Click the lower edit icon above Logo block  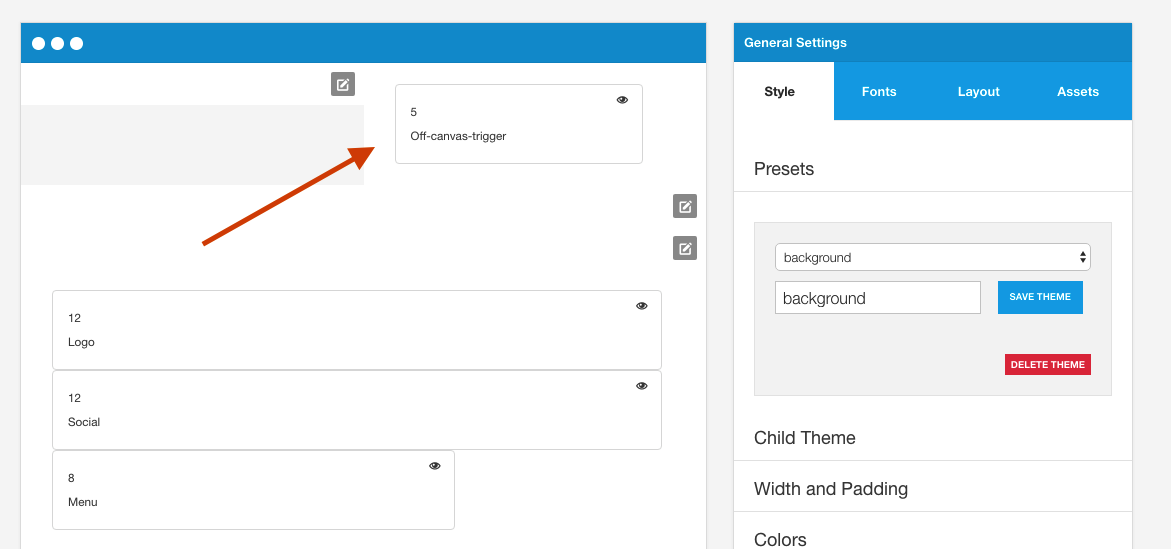click(685, 248)
